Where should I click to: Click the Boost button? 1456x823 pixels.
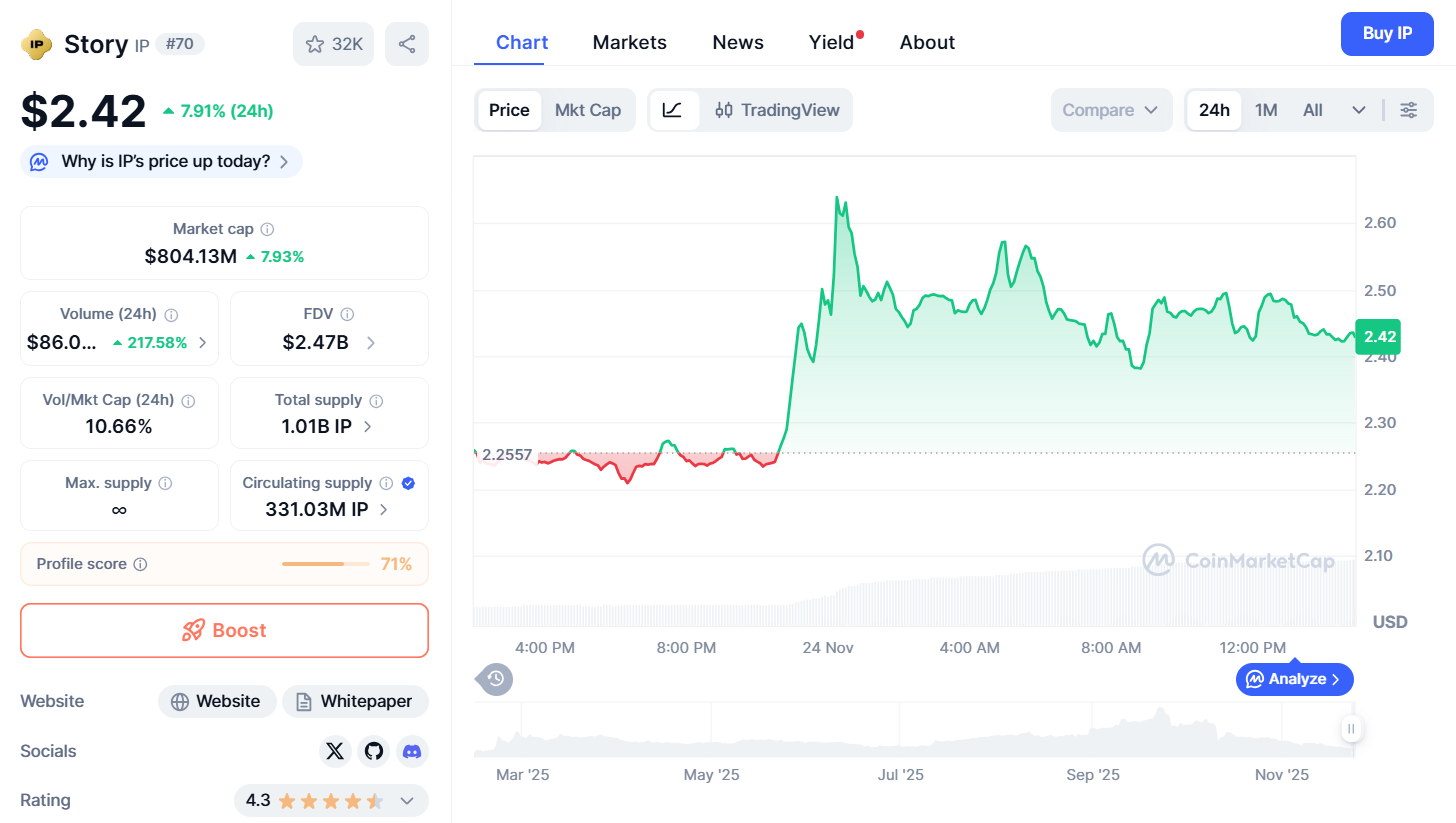[x=224, y=630]
